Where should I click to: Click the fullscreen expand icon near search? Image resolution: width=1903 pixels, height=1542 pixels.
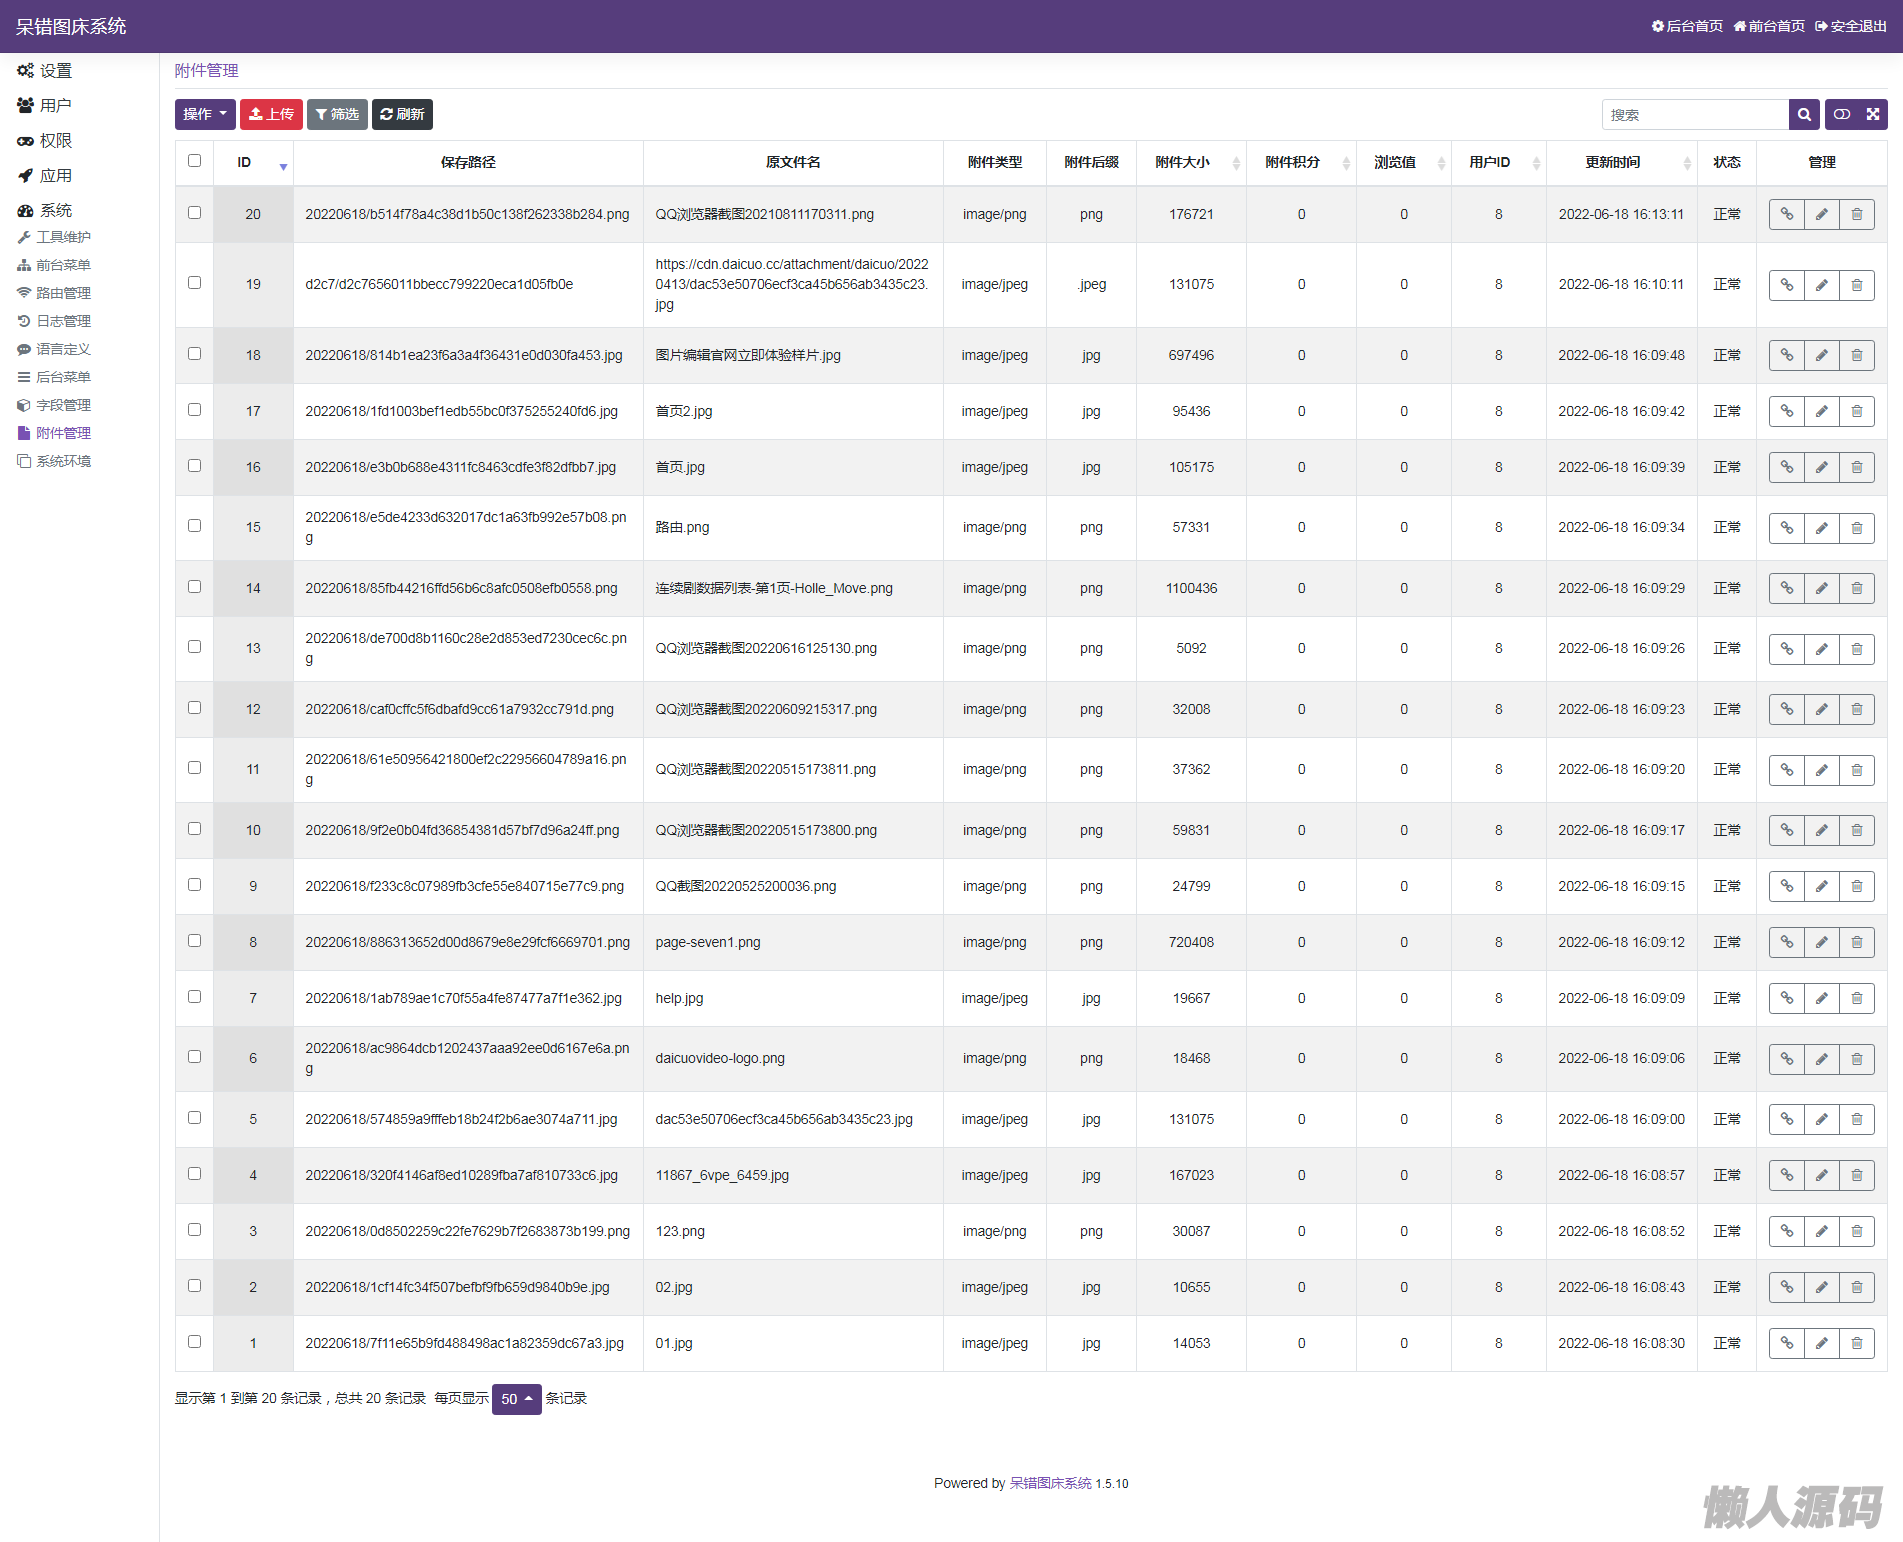point(1872,115)
